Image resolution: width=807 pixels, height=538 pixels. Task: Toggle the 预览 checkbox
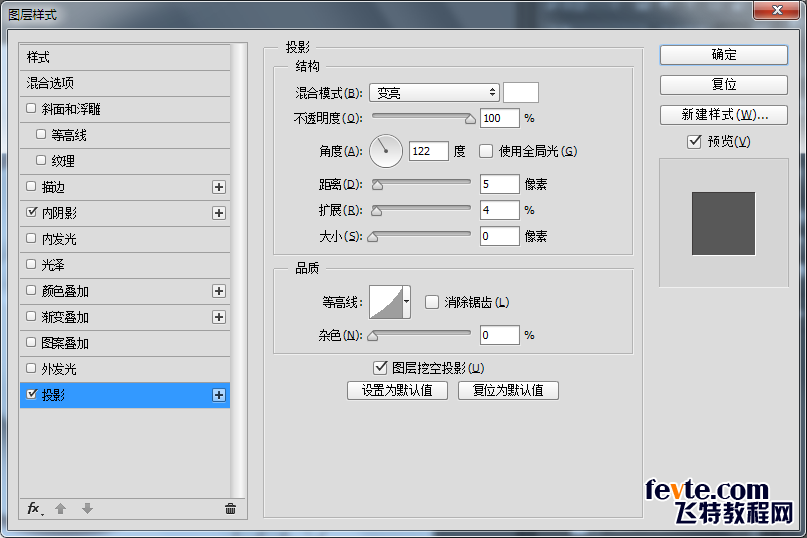point(694,141)
